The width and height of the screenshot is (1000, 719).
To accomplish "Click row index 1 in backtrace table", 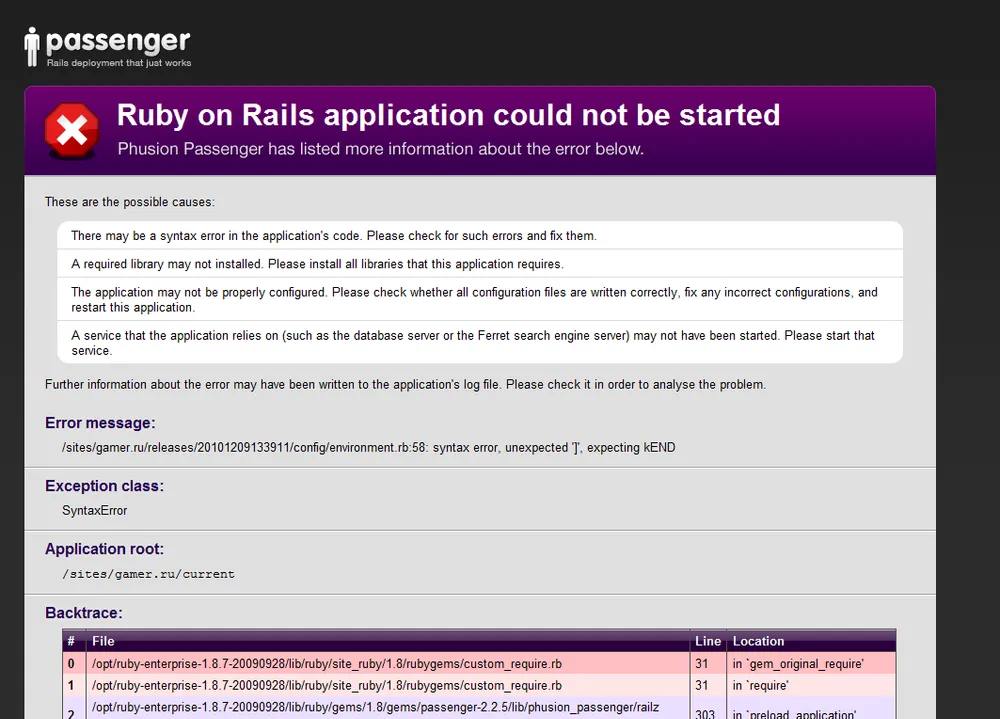I will click(71, 685).
